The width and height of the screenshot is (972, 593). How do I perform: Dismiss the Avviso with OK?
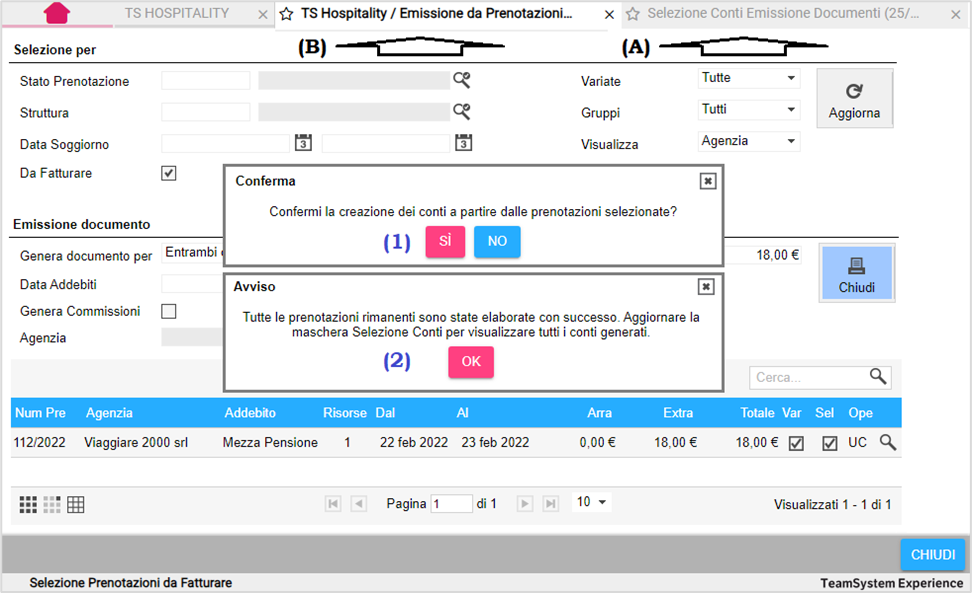click(x=471, y=362)
